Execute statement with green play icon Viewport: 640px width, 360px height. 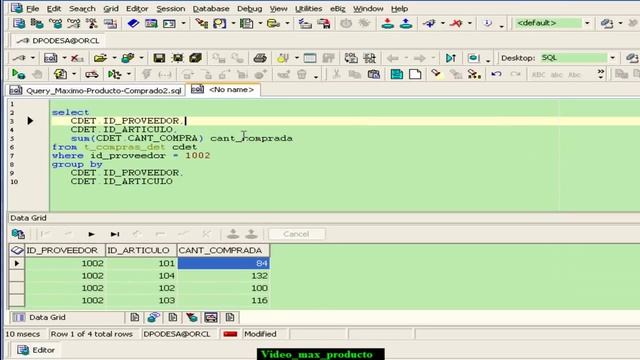pyautogui.click(x=18, y=74)
